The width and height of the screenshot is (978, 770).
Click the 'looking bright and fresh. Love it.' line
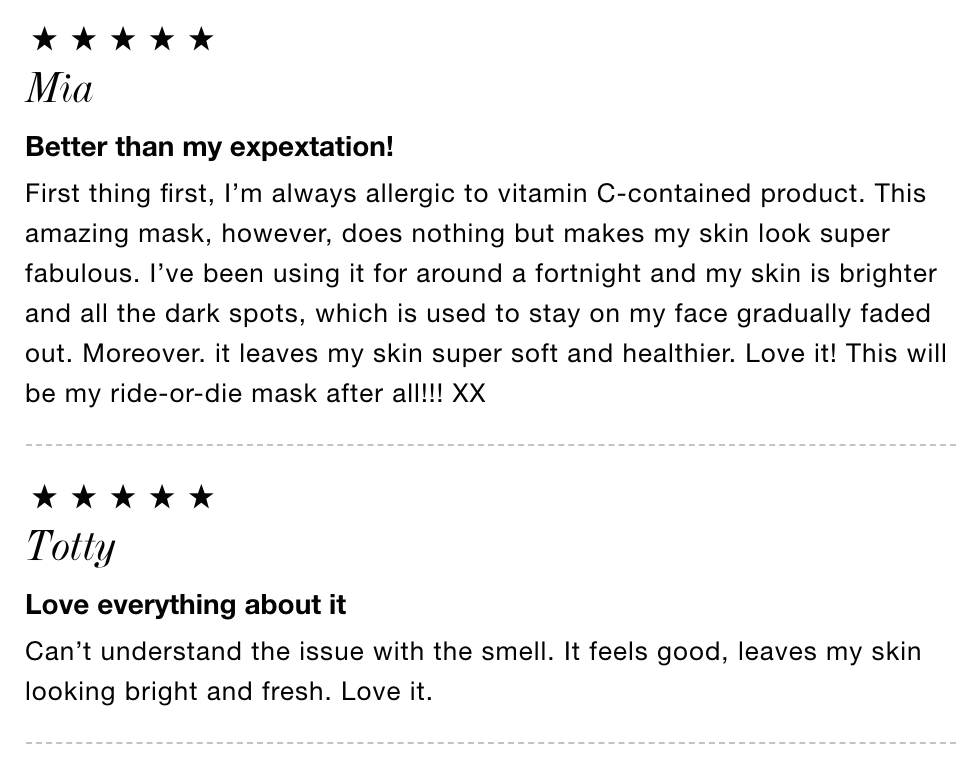tap(229, 691)
